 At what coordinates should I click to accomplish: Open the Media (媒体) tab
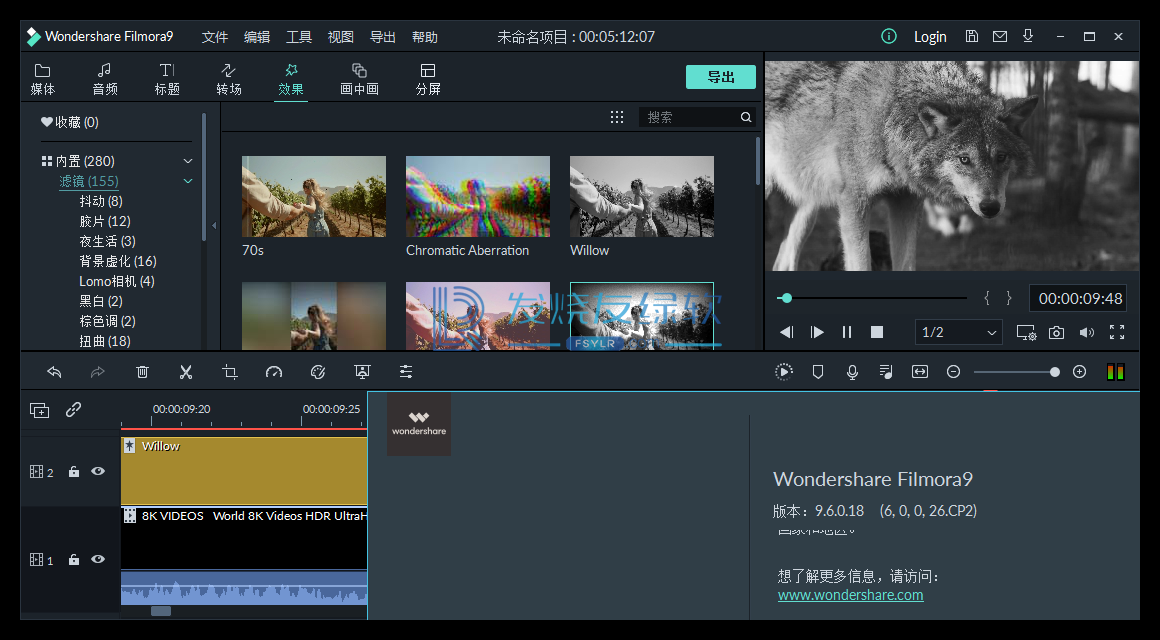(42, 79)
